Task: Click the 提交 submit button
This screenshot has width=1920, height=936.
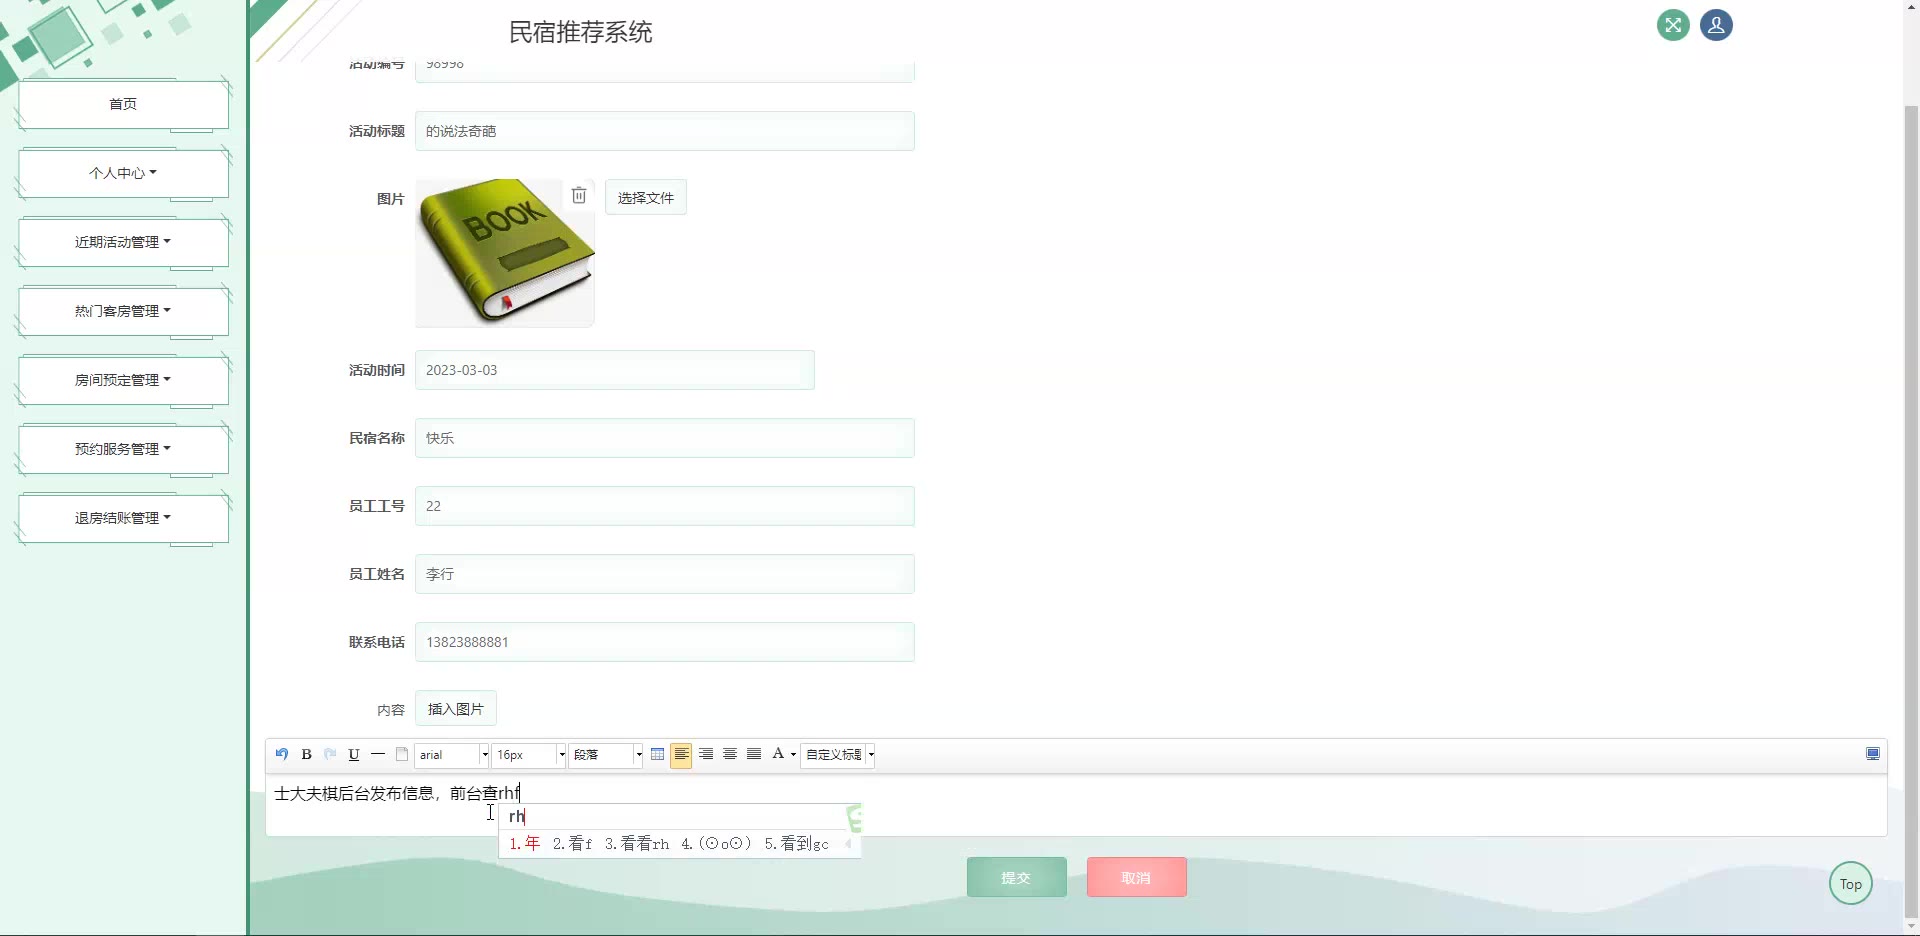Action: click(x=1016, y=877)
